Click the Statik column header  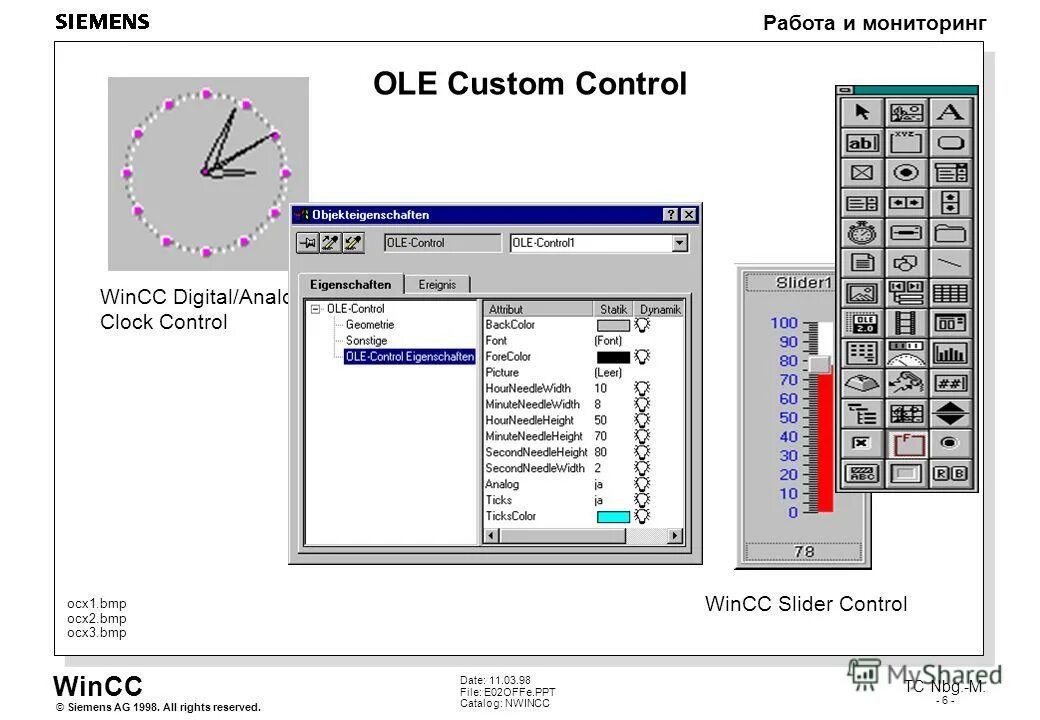pyautogui.click(x=613, y=309)
